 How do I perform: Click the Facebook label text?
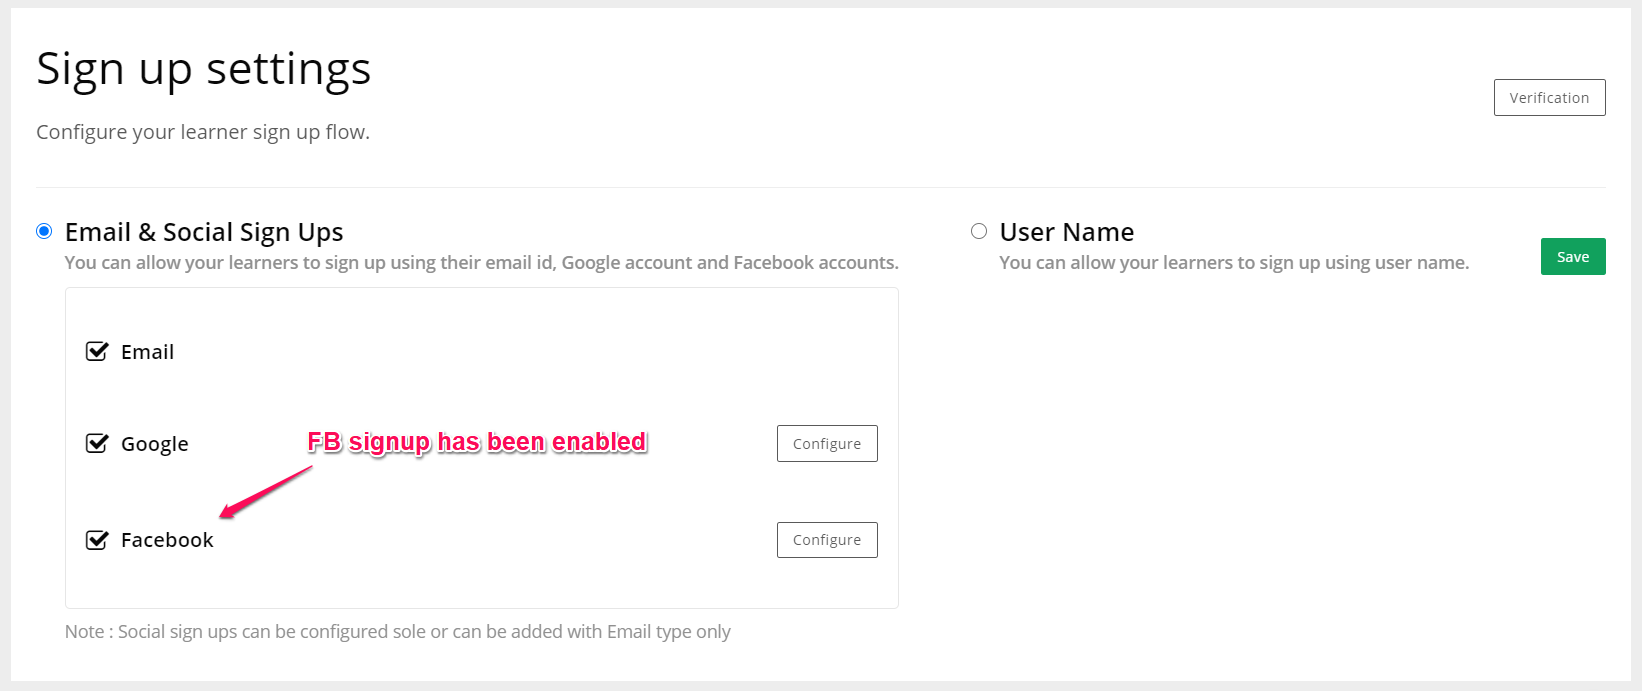click(x=167, y=540)
